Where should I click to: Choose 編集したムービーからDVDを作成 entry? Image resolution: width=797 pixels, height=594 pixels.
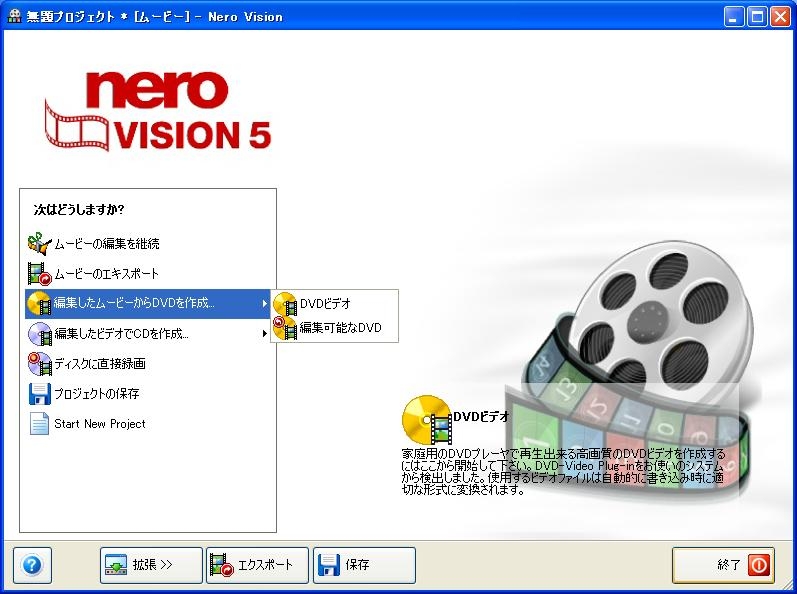[147, 304]
